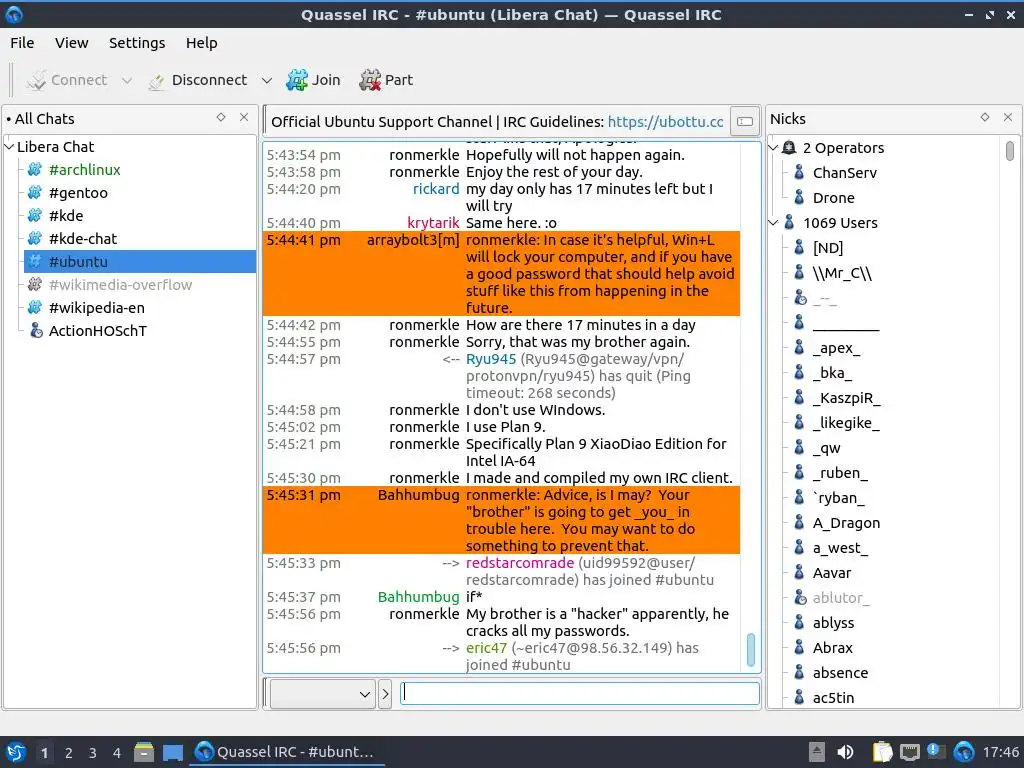Float the Nicks panel
Image resolution: width=1024 pixels, height=768 pixels.
[985, 118]
